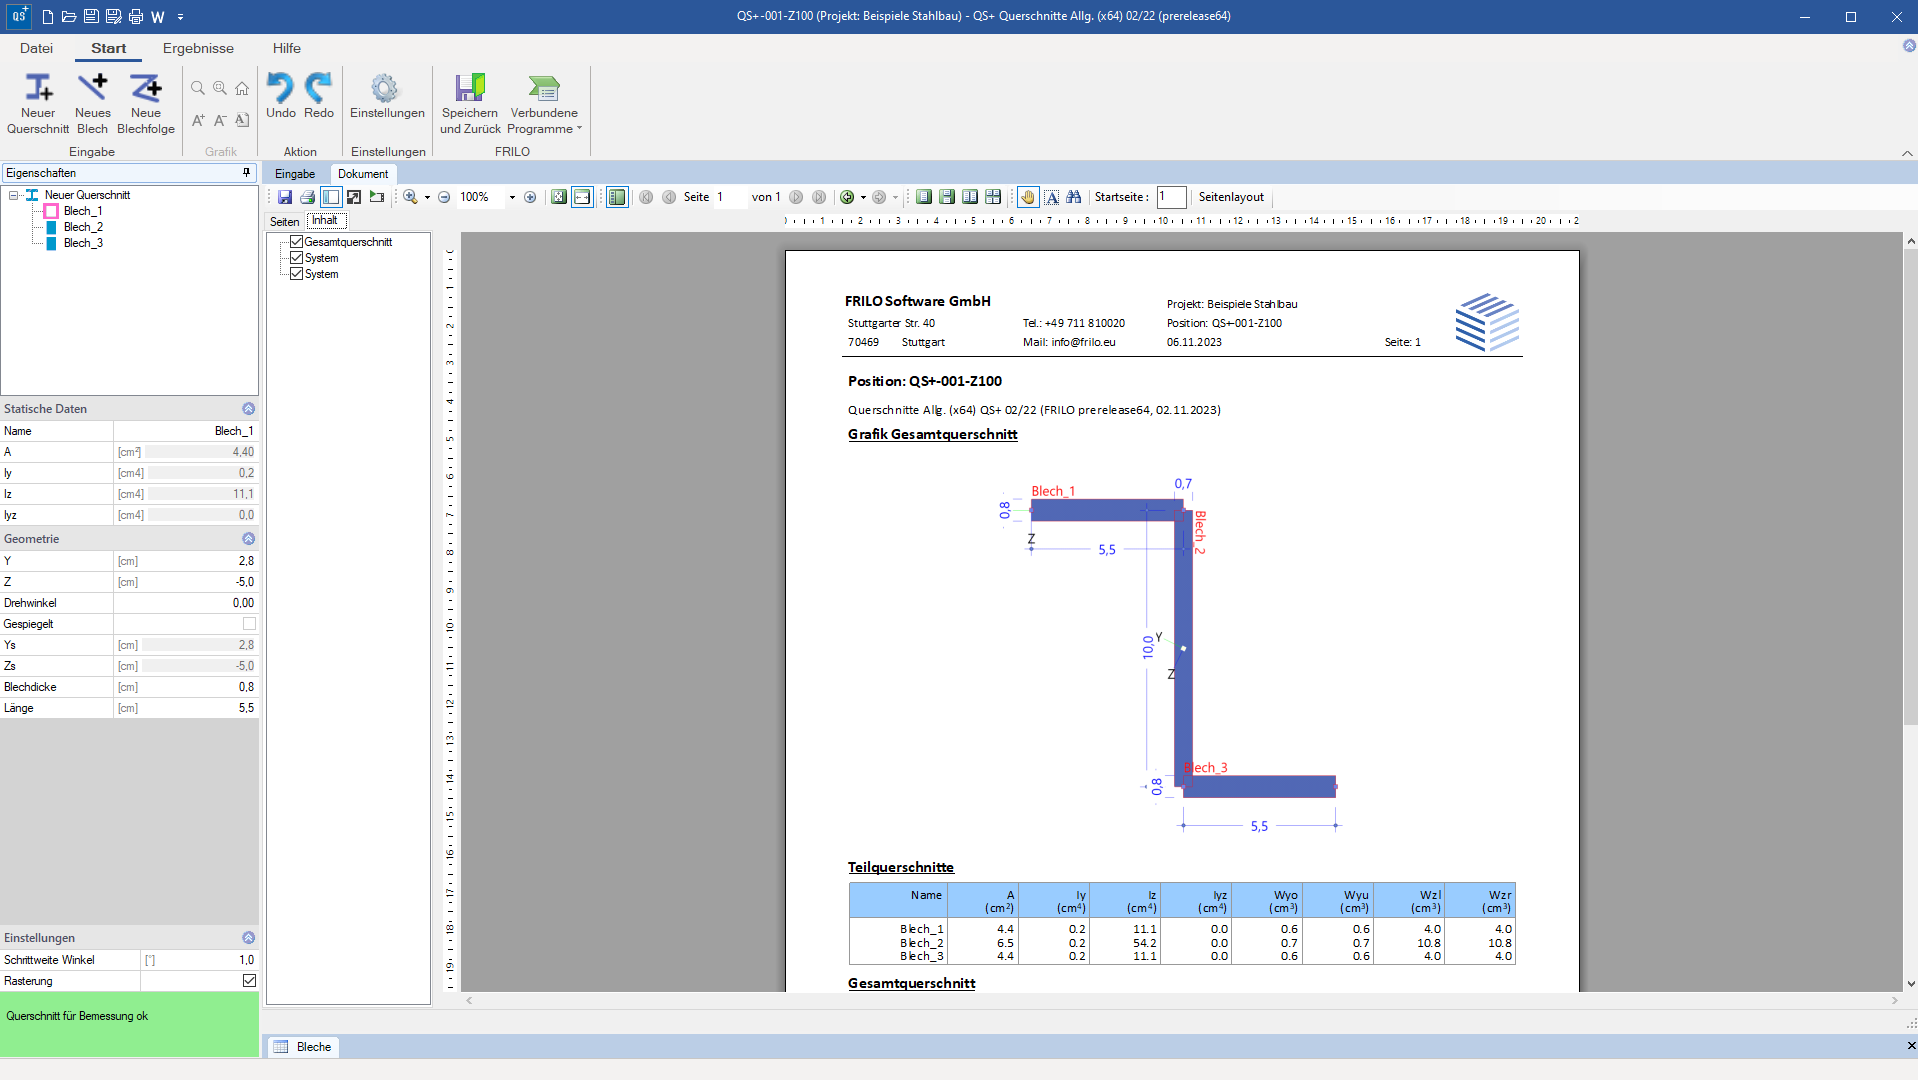
Task: Open the Hilfe tab
Action: 287,48
